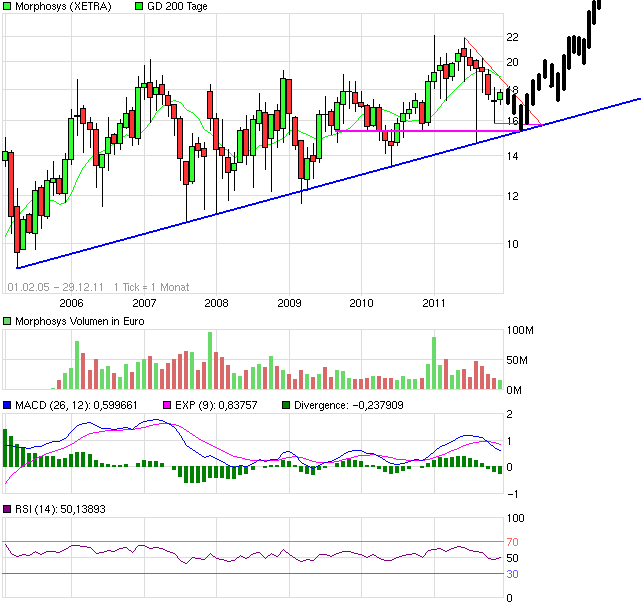
Task: Click the date range '01.02.05 - 29.12.11' text
Action: click(55, 287)
